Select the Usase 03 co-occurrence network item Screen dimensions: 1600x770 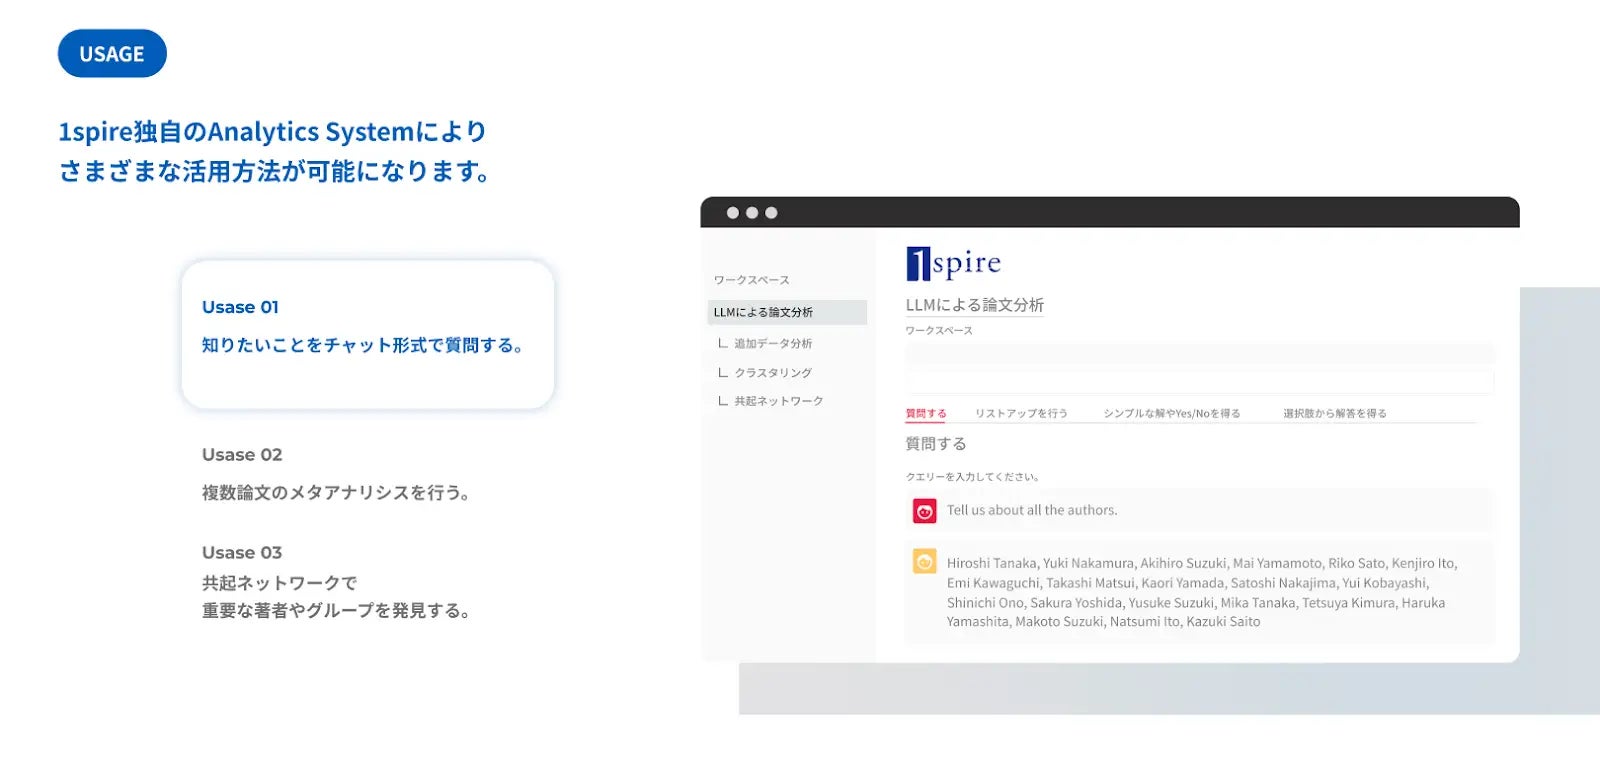point(336,581)
